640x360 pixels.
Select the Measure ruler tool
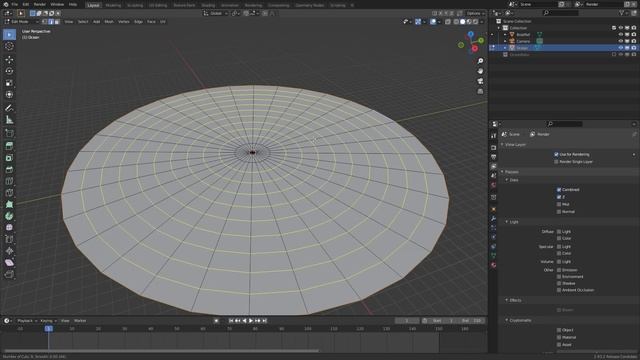click(x=9, y=120)
